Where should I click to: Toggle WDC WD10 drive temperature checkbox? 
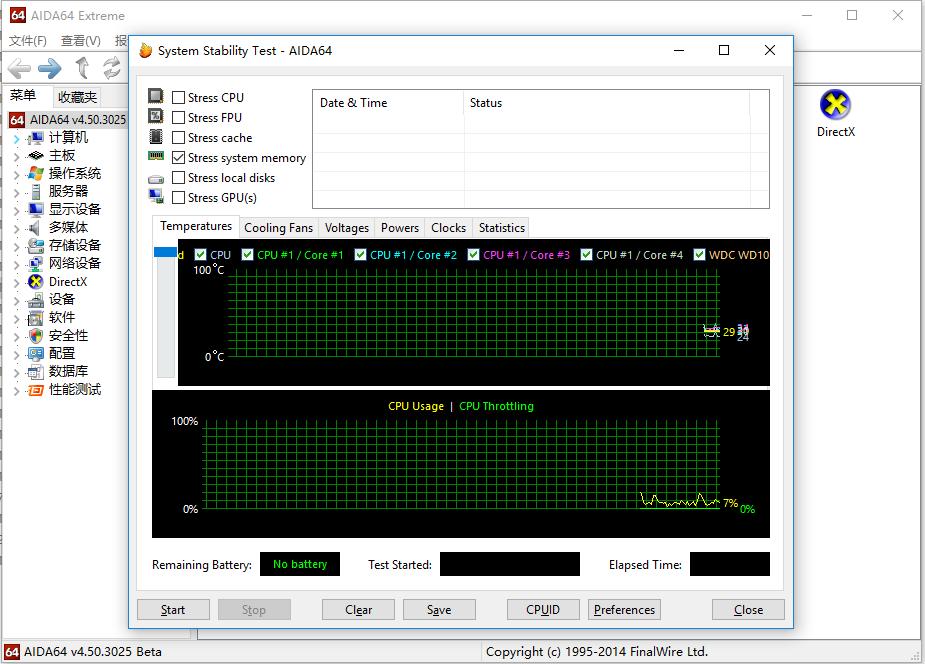pyautogui.click(x=699, y=254)
